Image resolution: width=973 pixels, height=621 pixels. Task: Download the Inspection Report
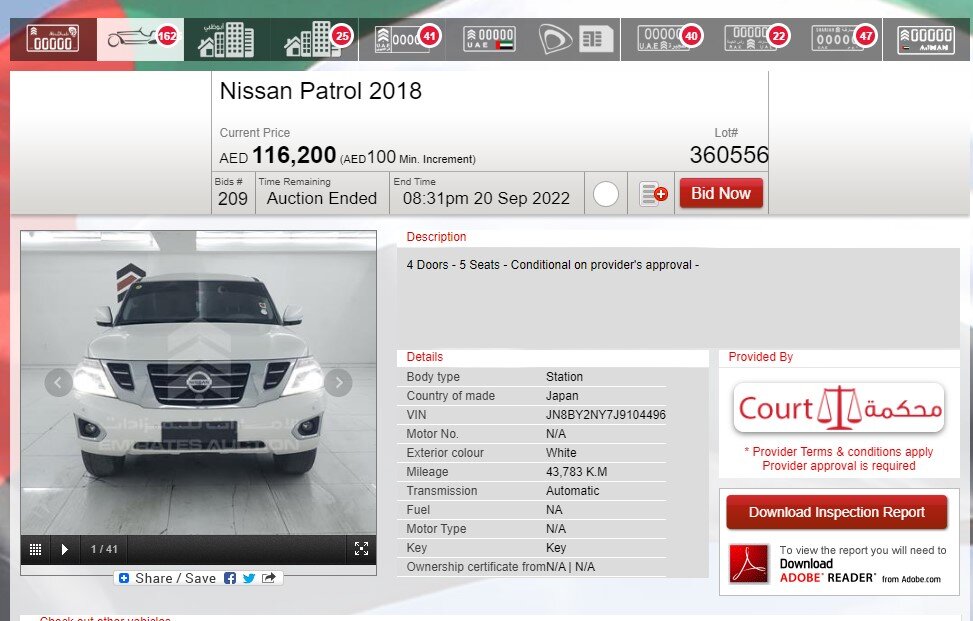pos(836,512)
